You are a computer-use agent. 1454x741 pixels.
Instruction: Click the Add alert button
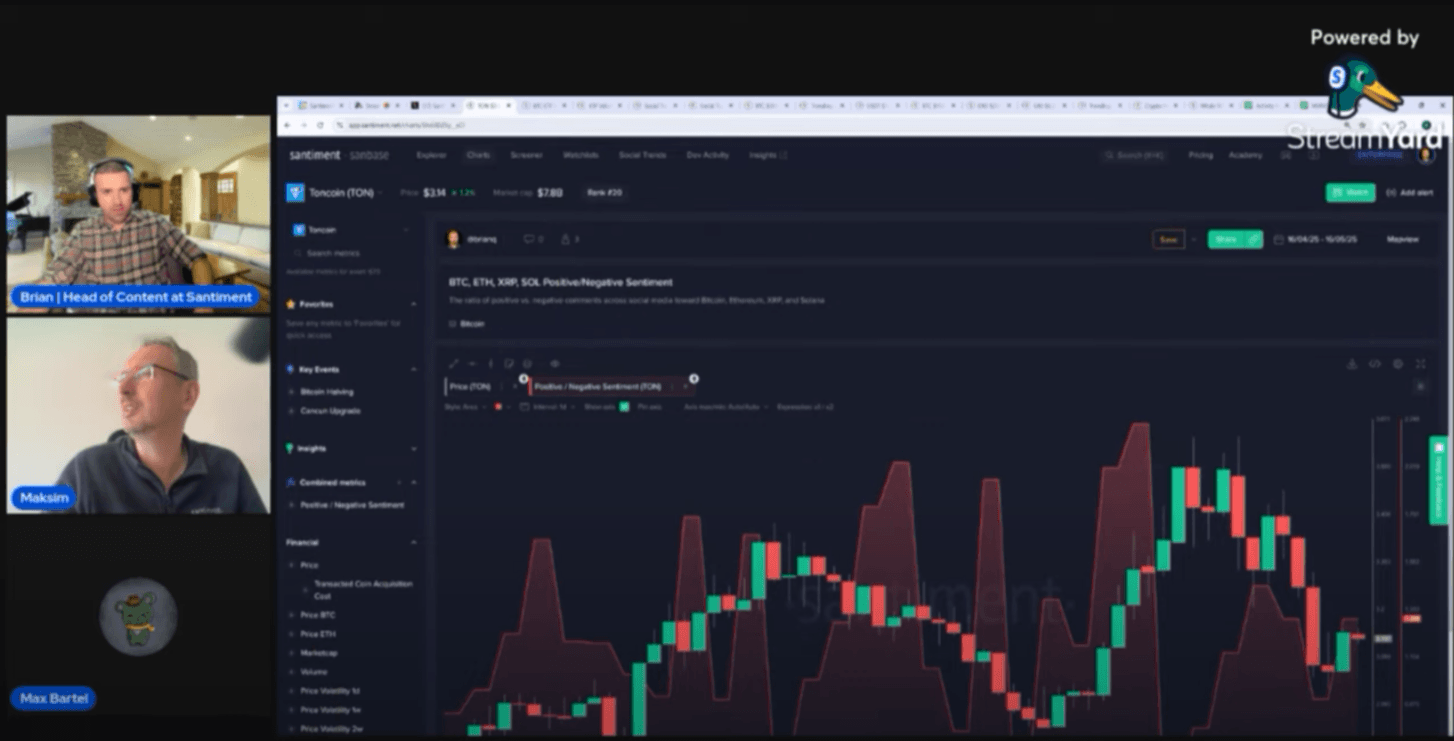pos(1409,193)
